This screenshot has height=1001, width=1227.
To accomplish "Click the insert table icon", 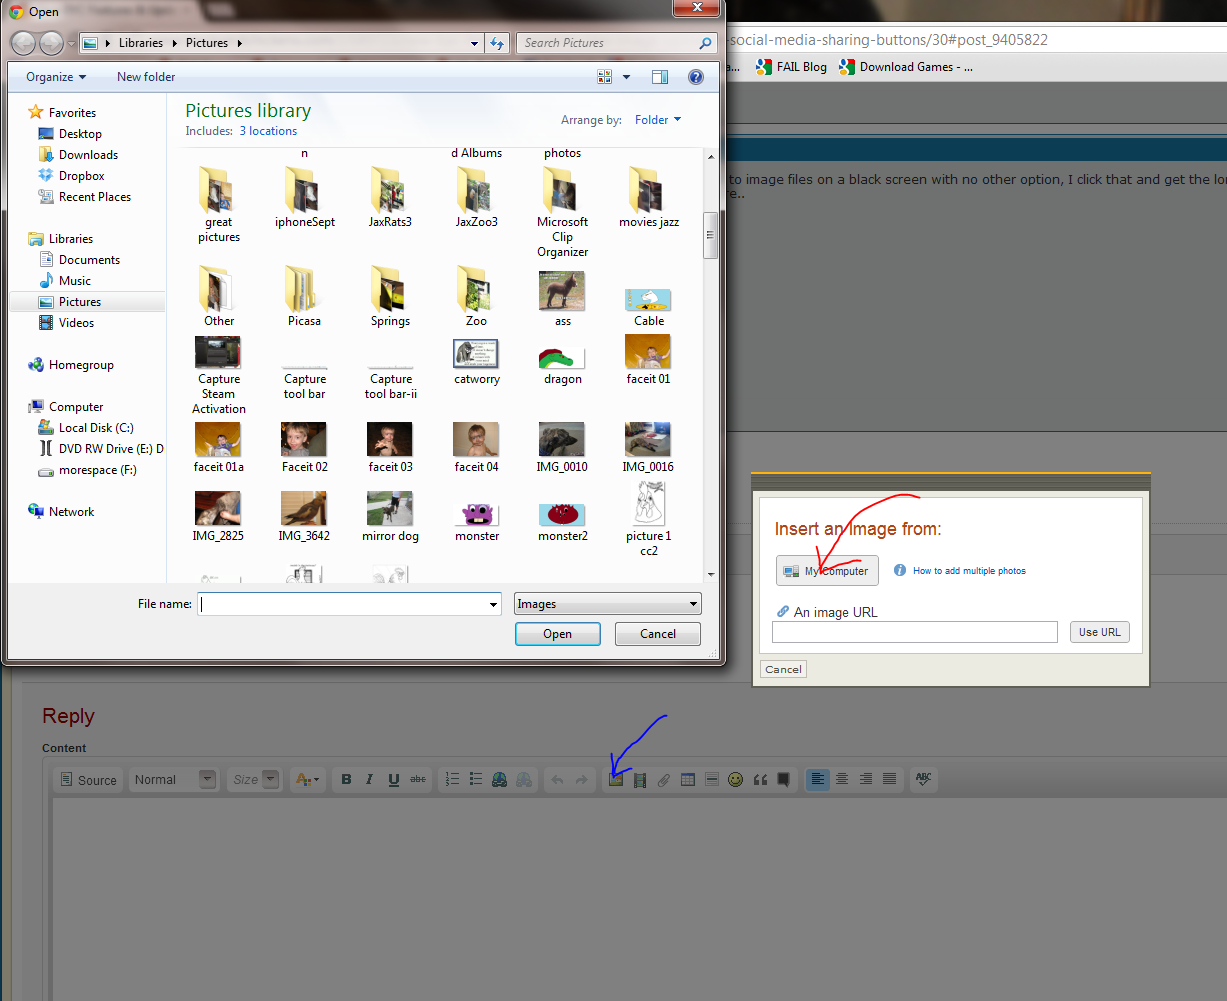I will pyautogui.click(x=688, y=780).
